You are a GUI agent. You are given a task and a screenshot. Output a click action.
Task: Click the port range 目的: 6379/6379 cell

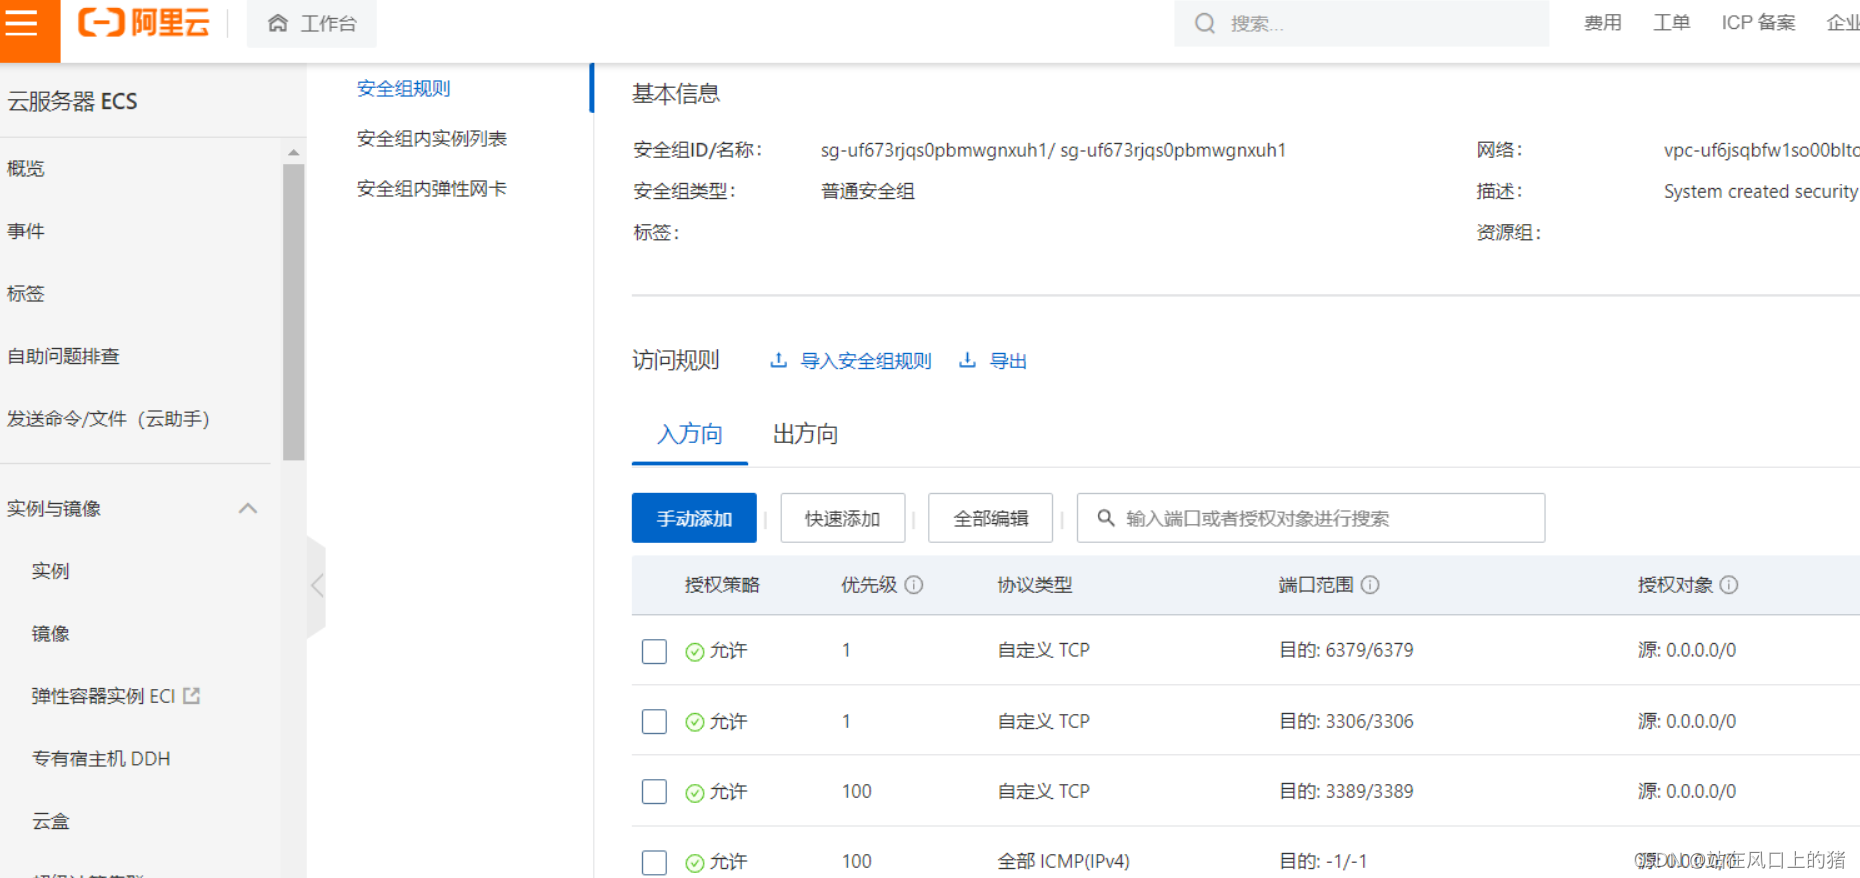point(1346,650)
